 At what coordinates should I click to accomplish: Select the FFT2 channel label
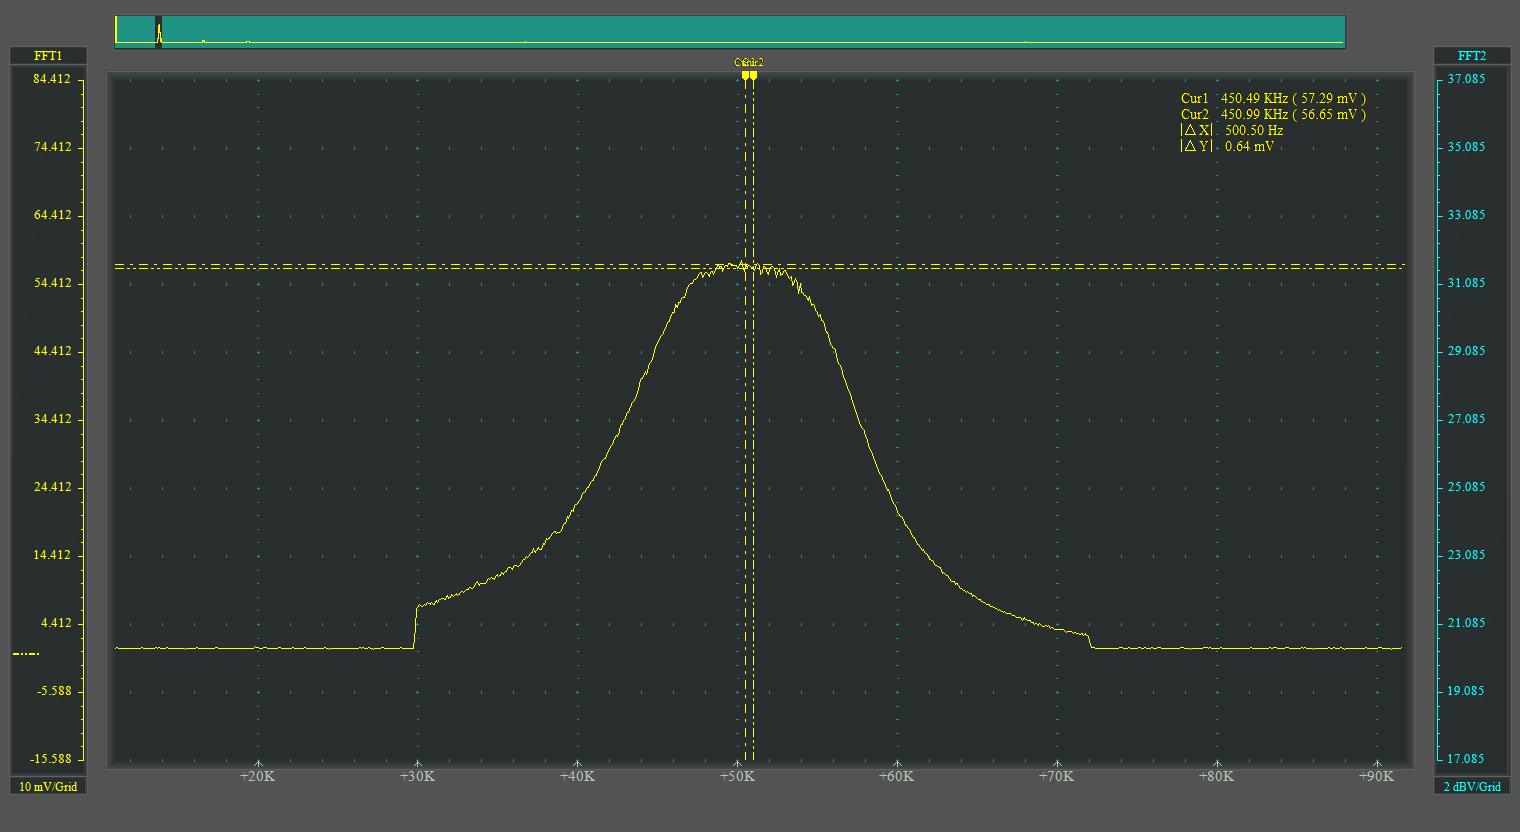point(1472,56)
